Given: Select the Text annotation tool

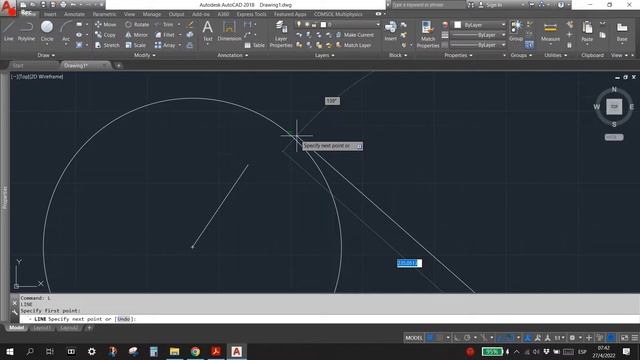Looking at the screenshot, I should coord(207,31).
